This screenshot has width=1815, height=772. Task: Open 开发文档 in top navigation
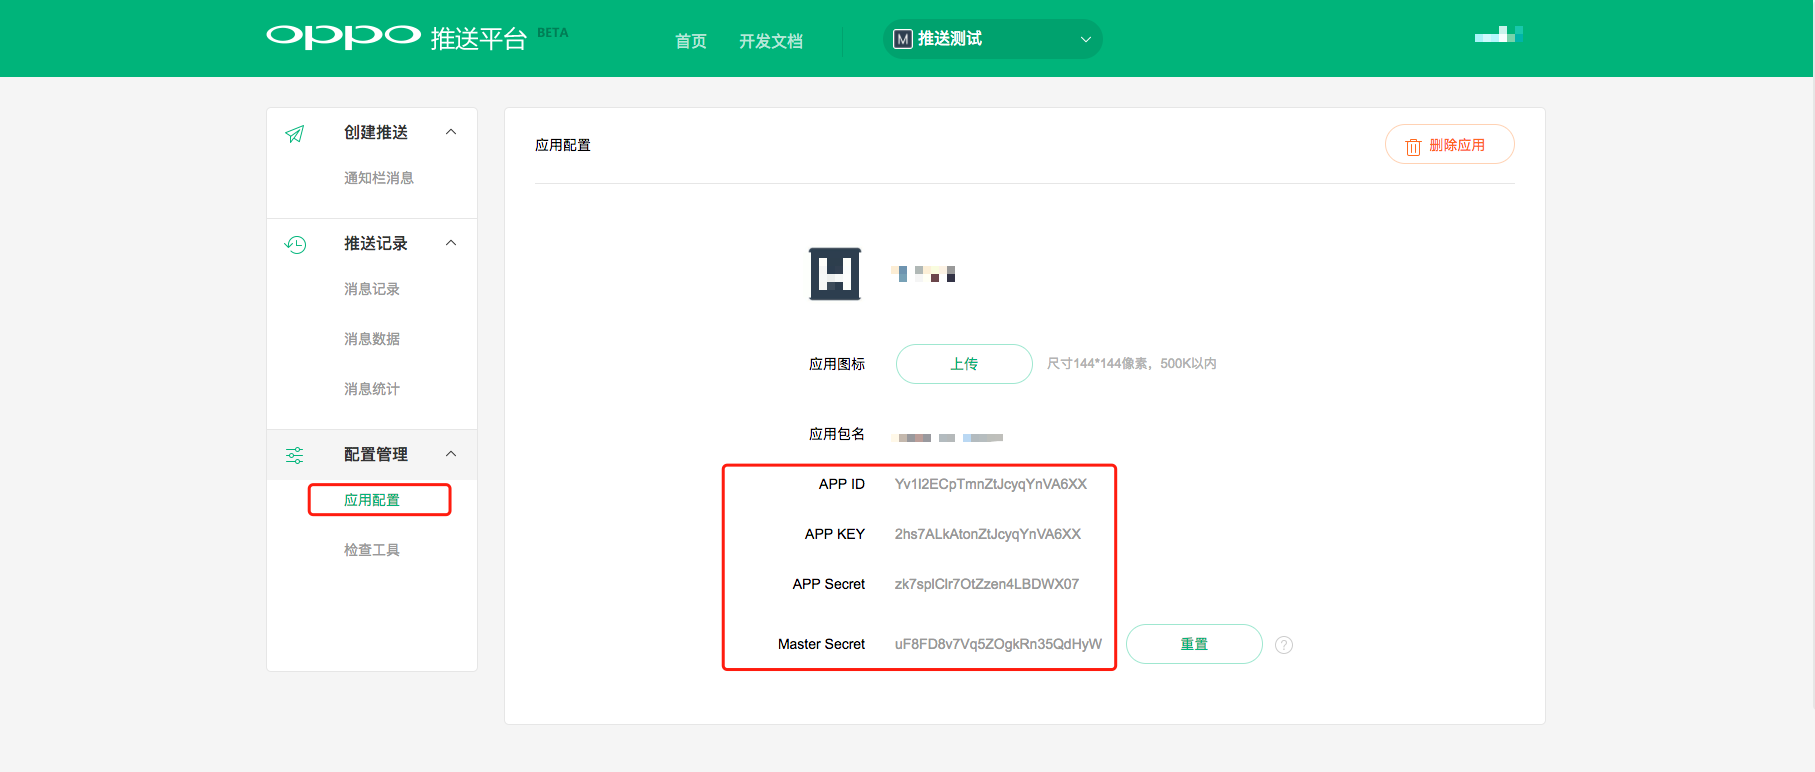770,41
